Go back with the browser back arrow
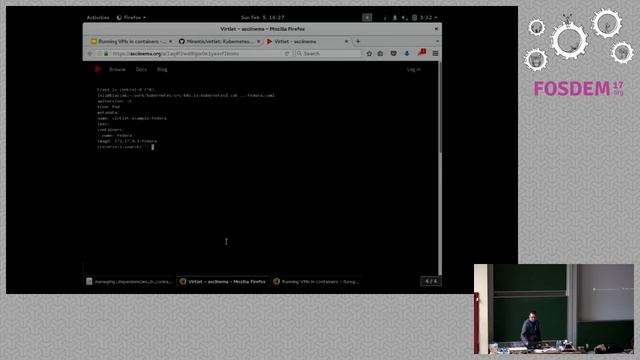The image size is (640, 360). pyautogui.click(x=90, y=53)
